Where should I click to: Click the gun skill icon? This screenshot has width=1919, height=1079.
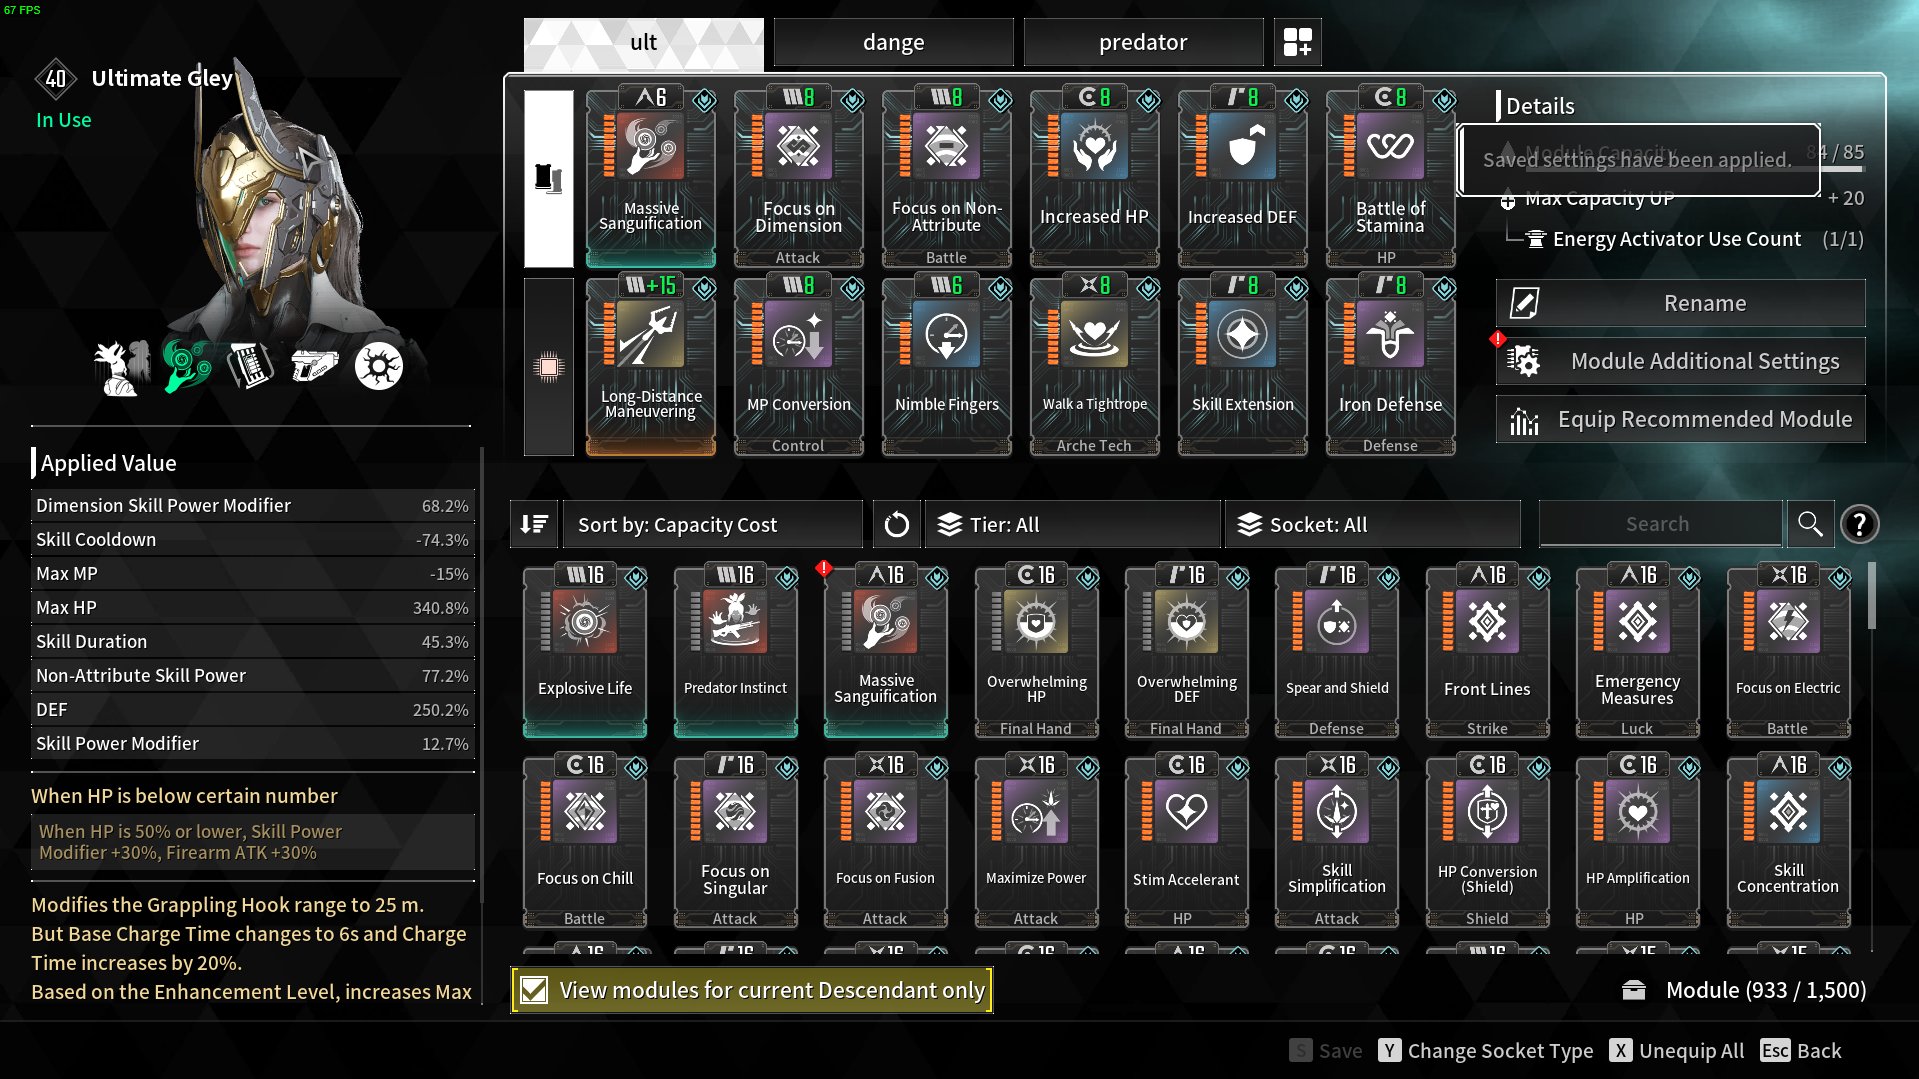(x=314, y=366)
